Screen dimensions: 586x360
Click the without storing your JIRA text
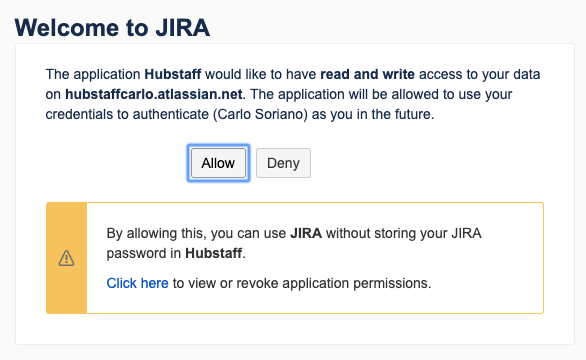pyautogui.click(x=404, y=233)
